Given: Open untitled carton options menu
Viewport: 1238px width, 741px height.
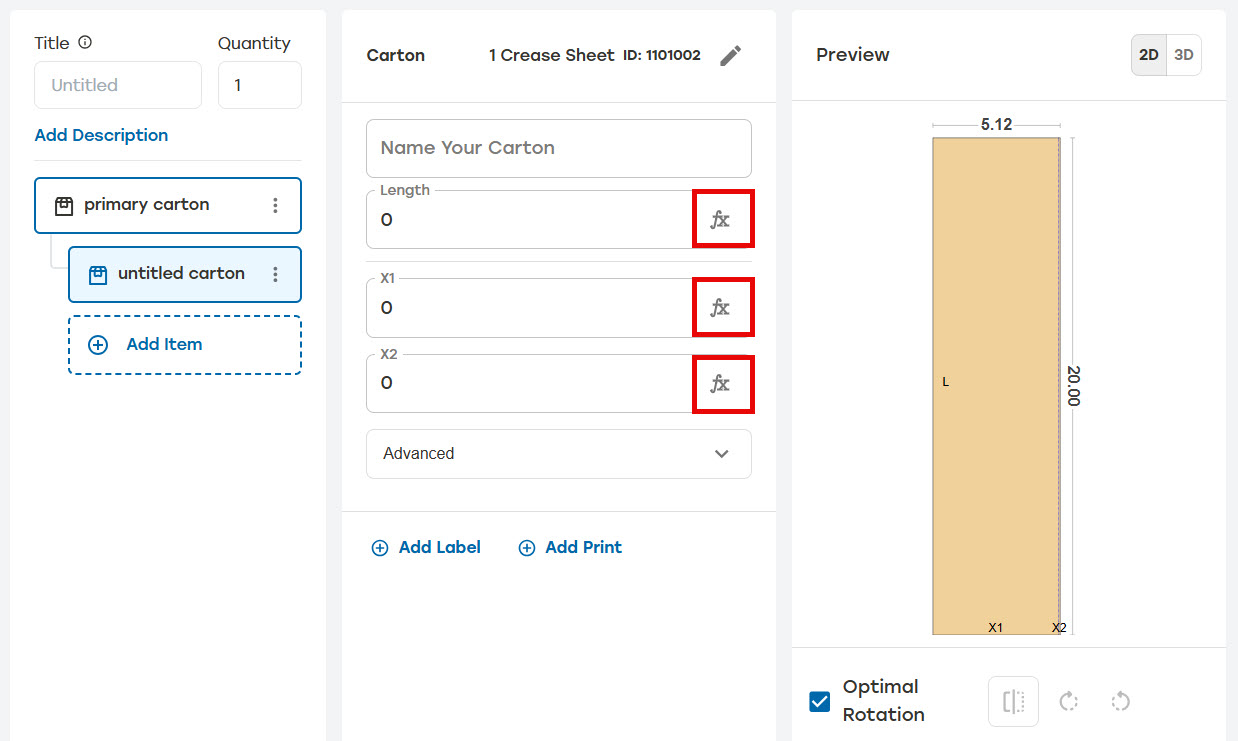Looking at the screenshot, I should 275,274.
